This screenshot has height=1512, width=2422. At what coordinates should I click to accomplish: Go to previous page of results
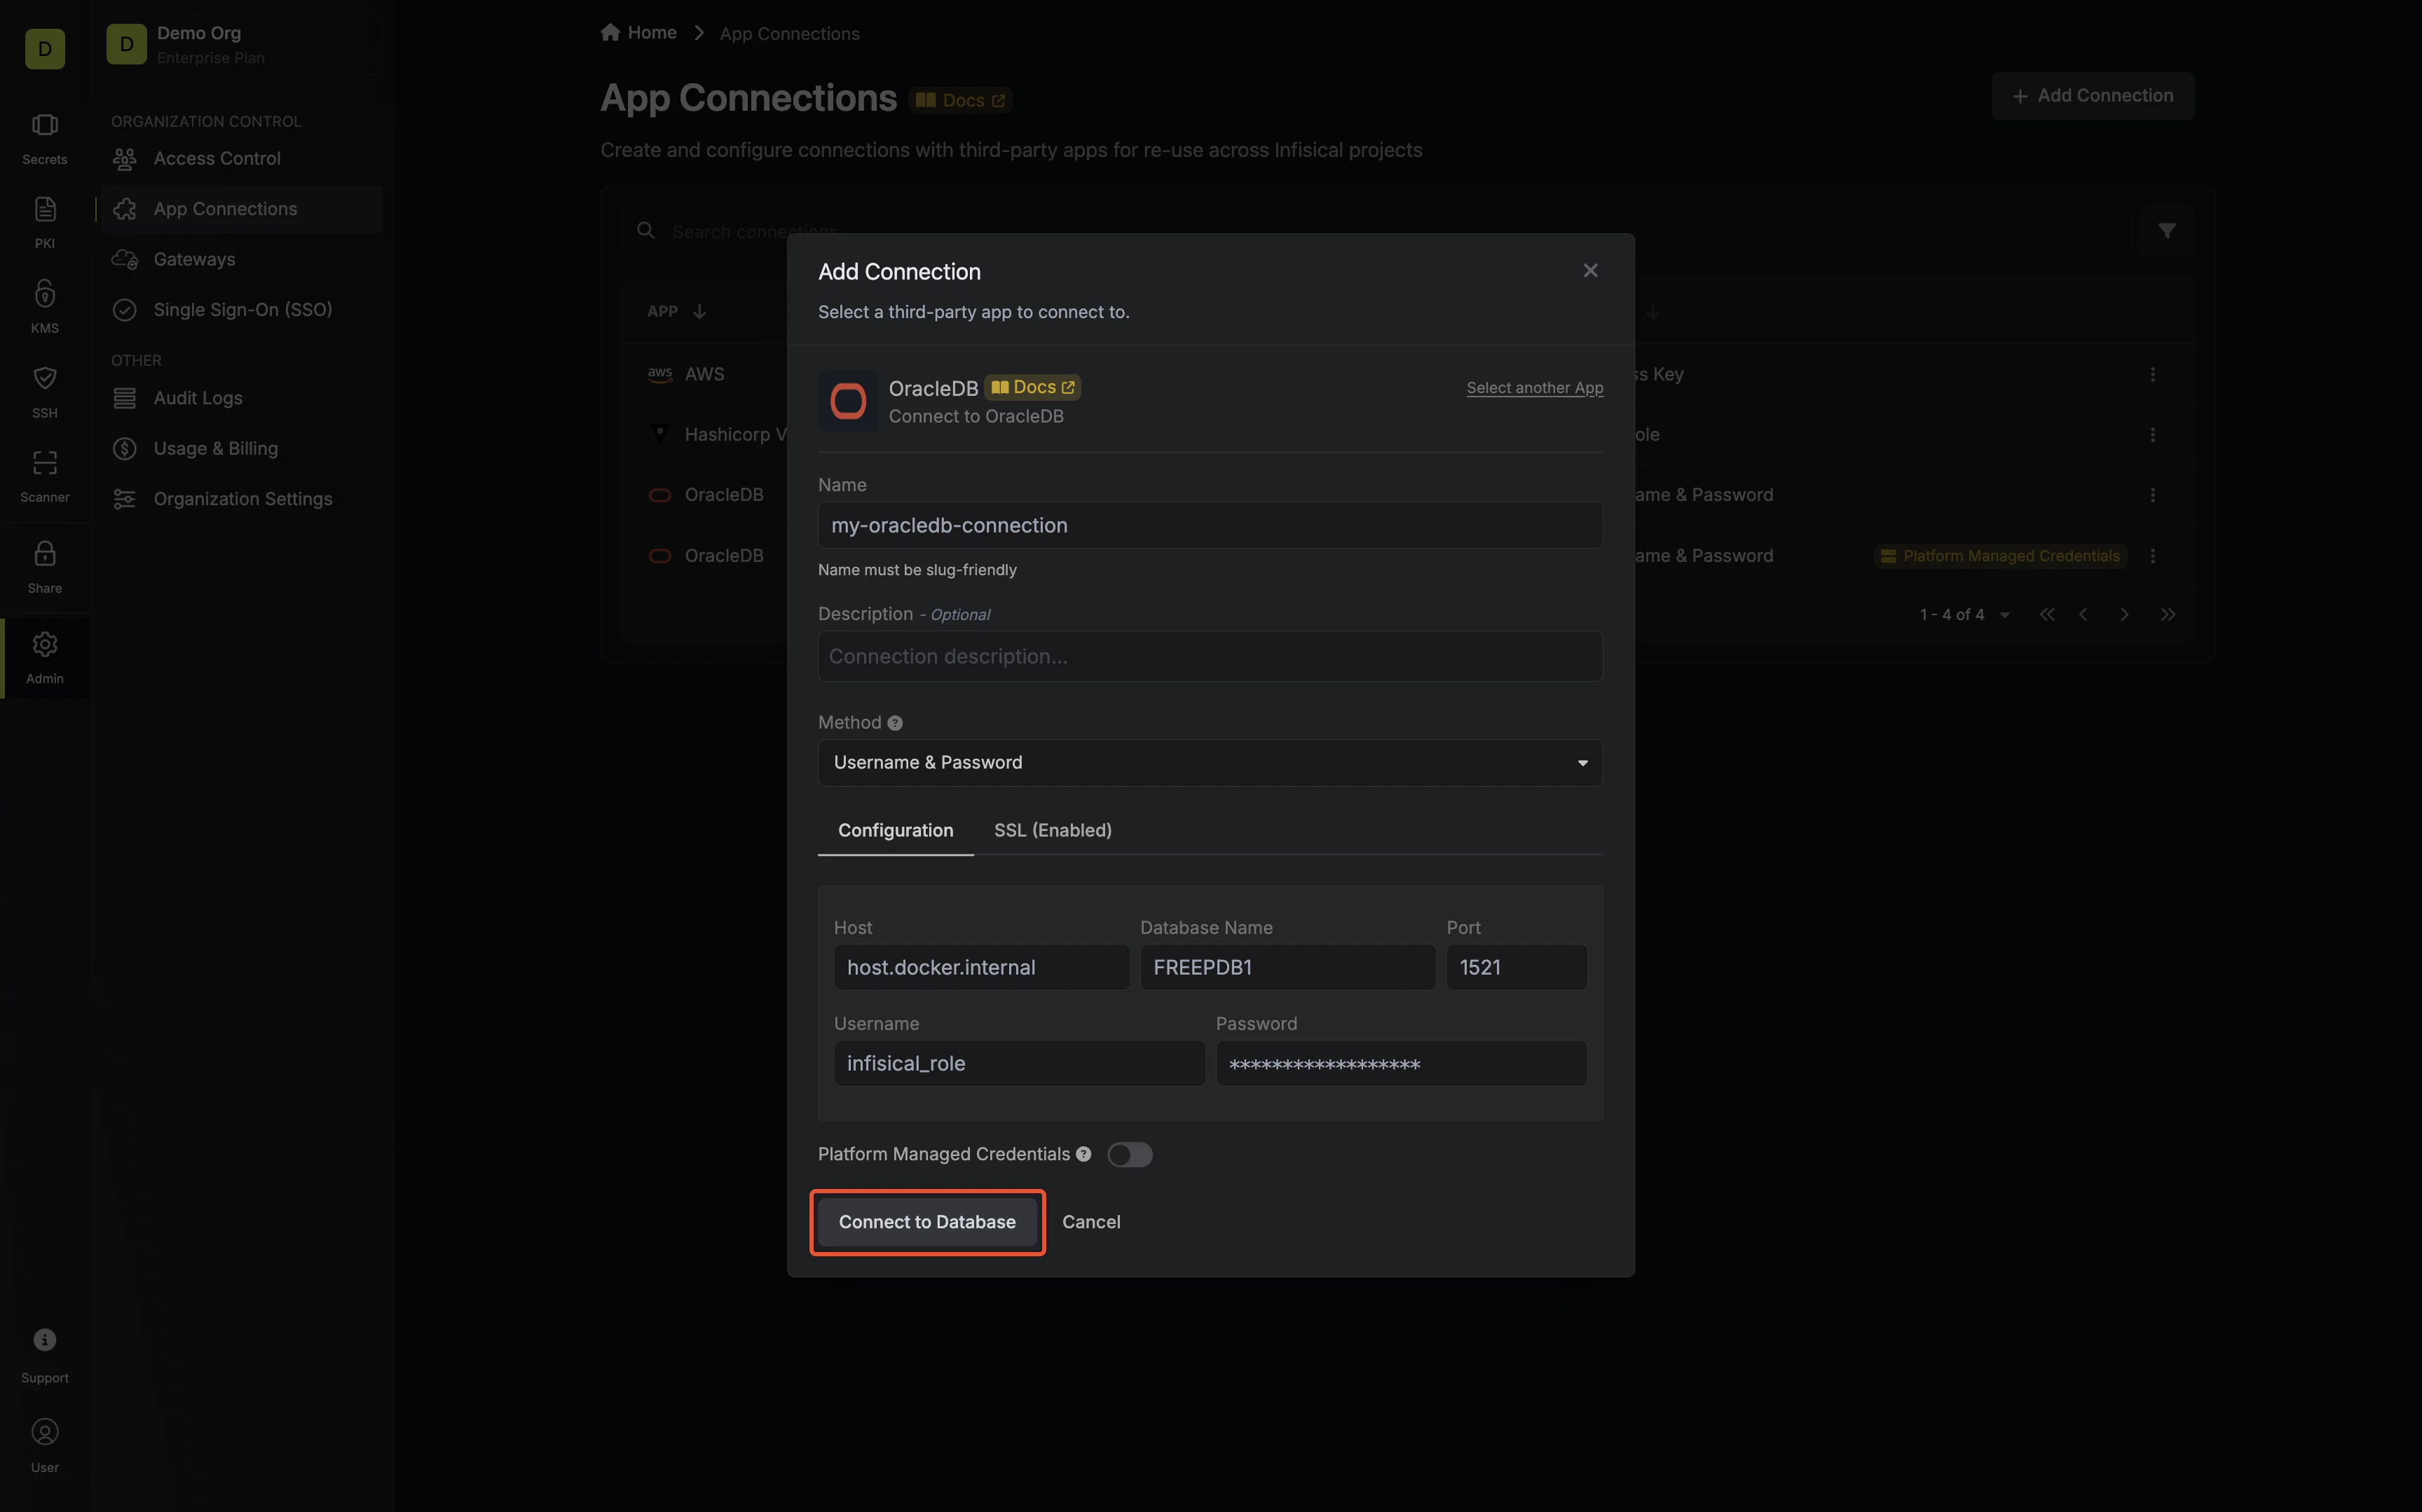point(2084,615)
